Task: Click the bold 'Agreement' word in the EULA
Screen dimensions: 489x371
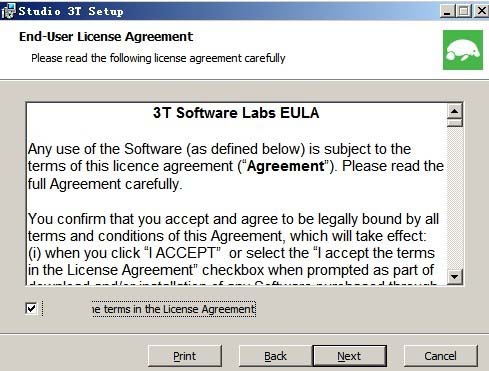Action: [x=286, y=166]
